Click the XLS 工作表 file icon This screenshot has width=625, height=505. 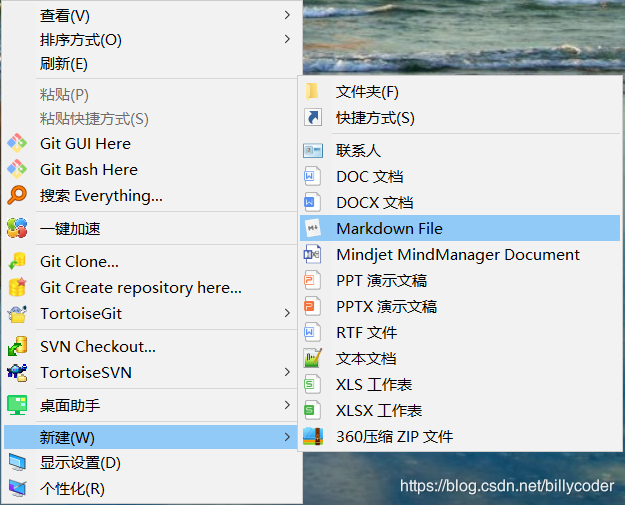tap(312, 384)
